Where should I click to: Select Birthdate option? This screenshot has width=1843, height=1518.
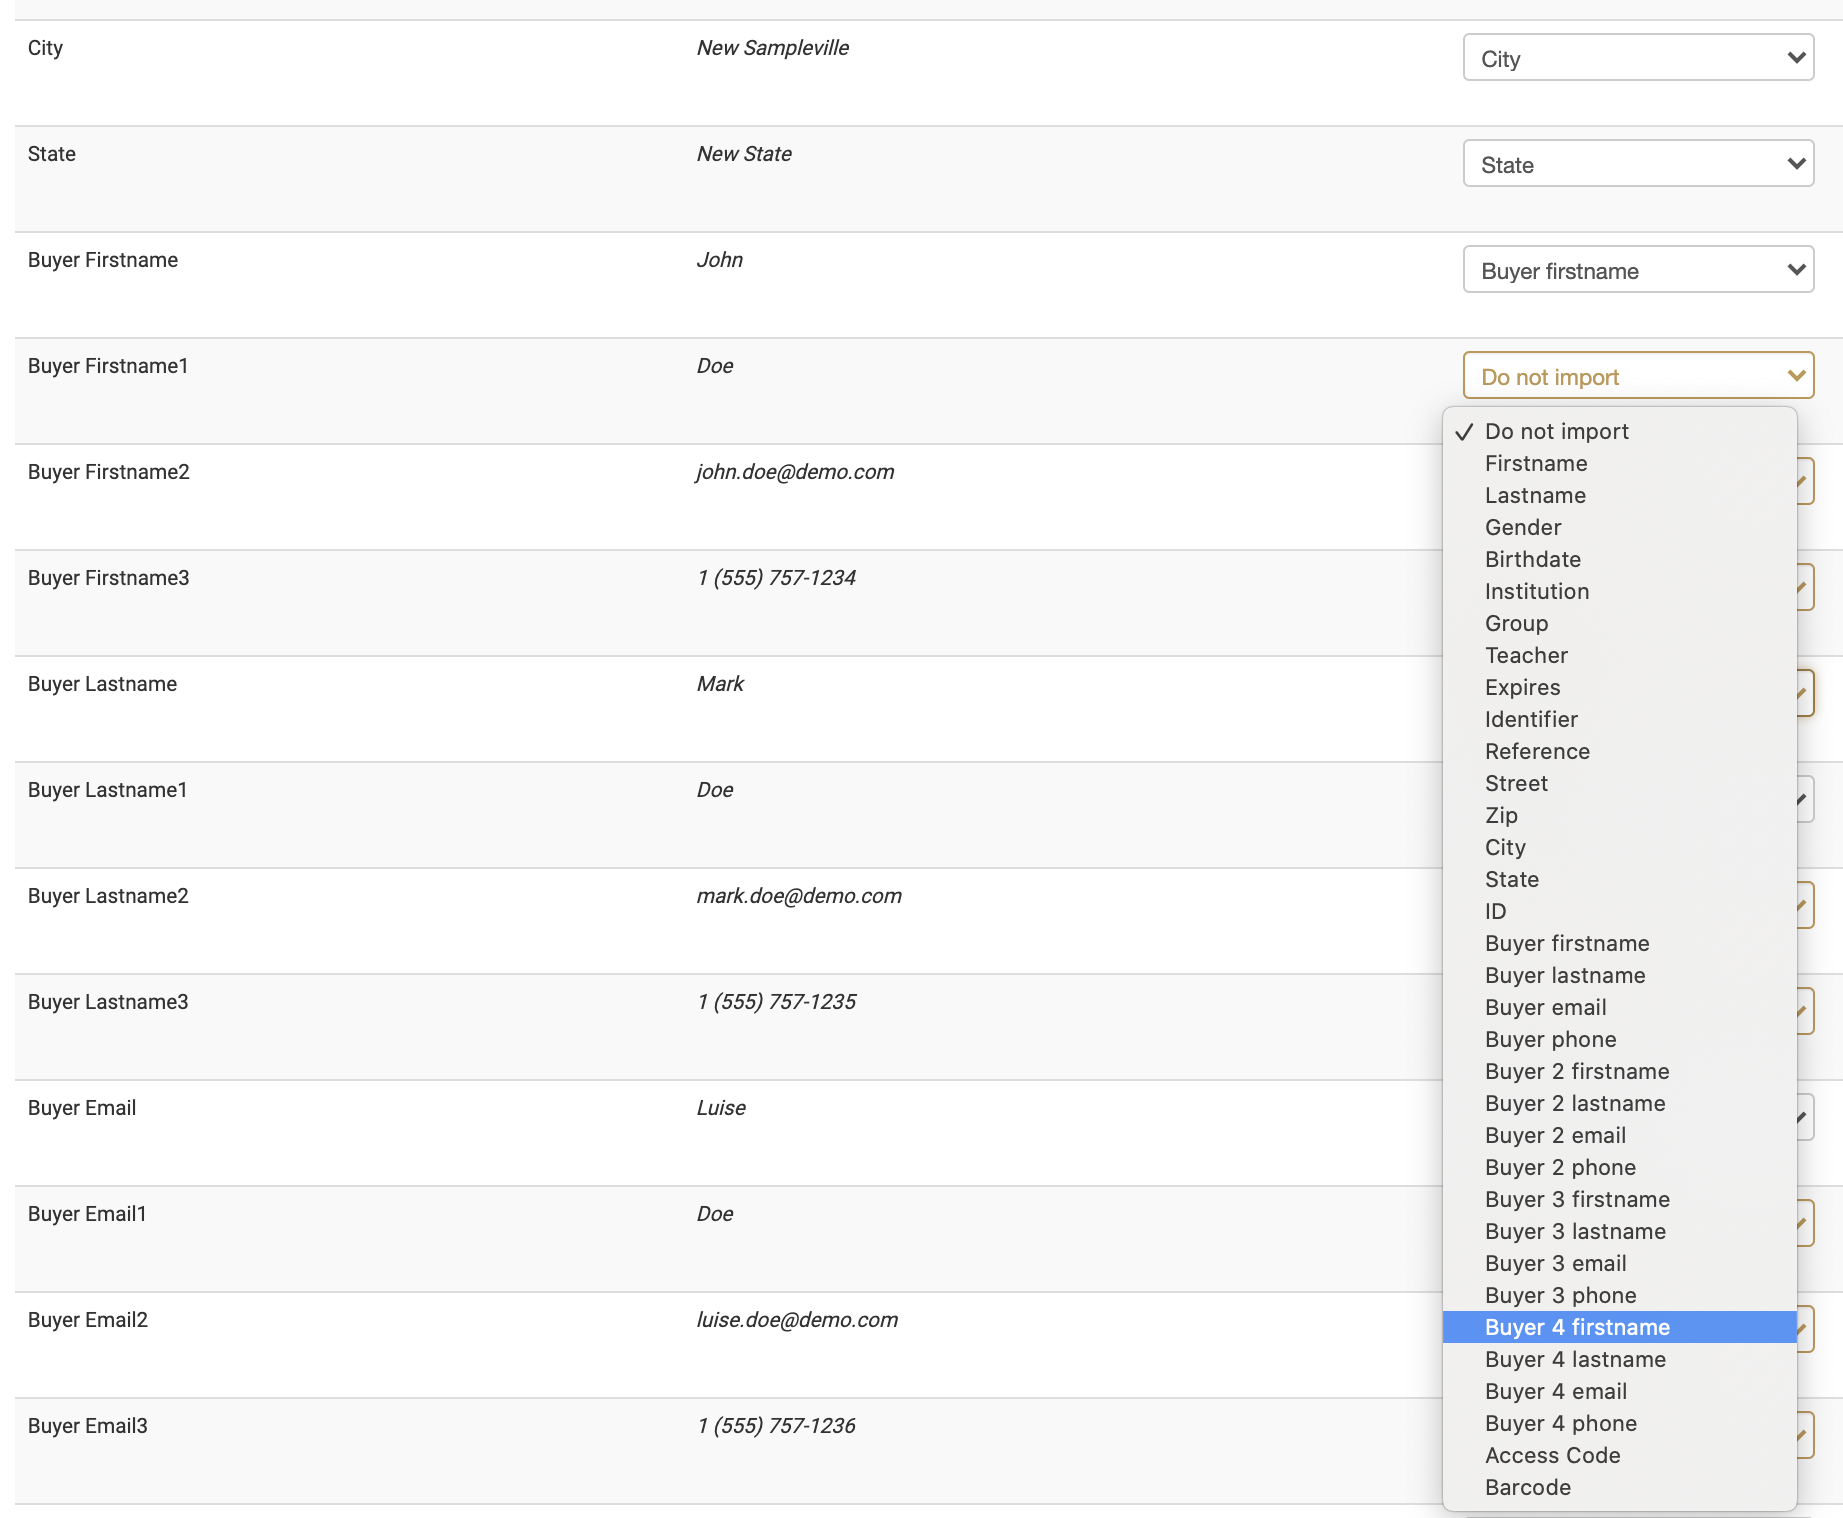[1620, 559]
